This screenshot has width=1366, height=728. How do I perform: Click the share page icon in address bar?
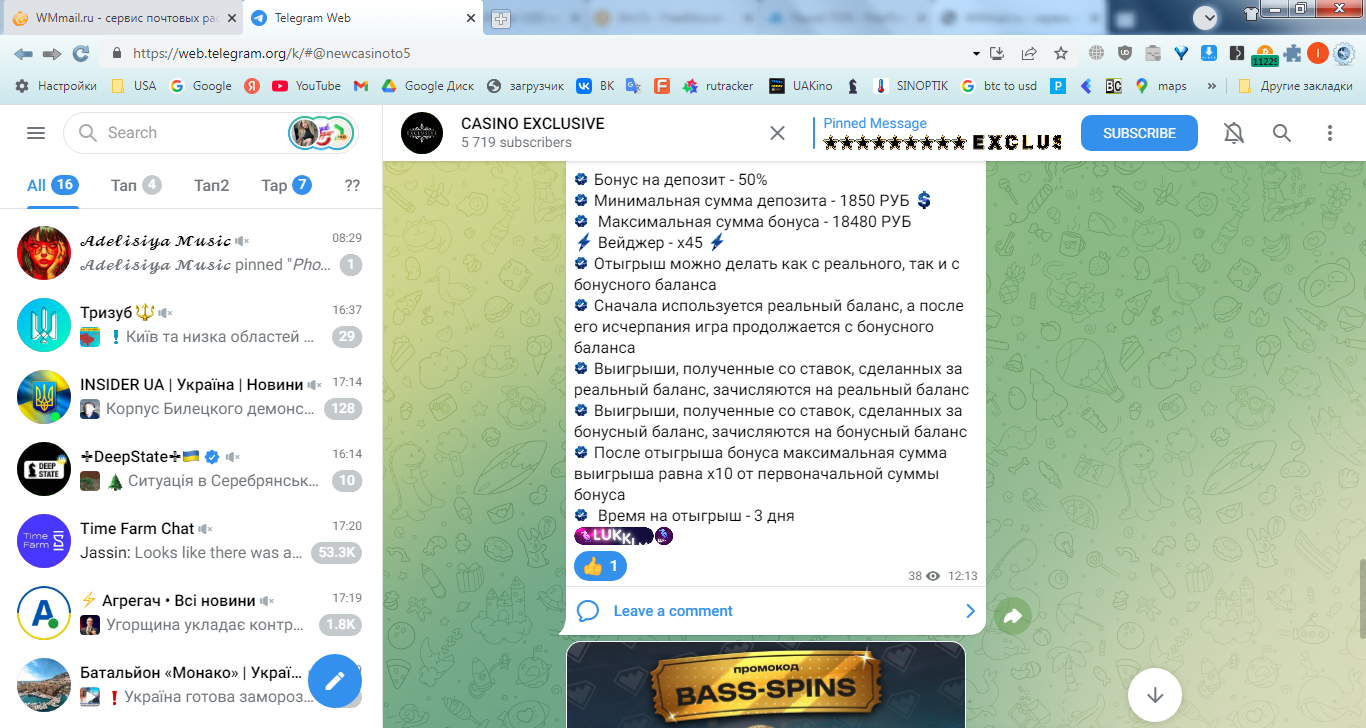coord(1028,53)
